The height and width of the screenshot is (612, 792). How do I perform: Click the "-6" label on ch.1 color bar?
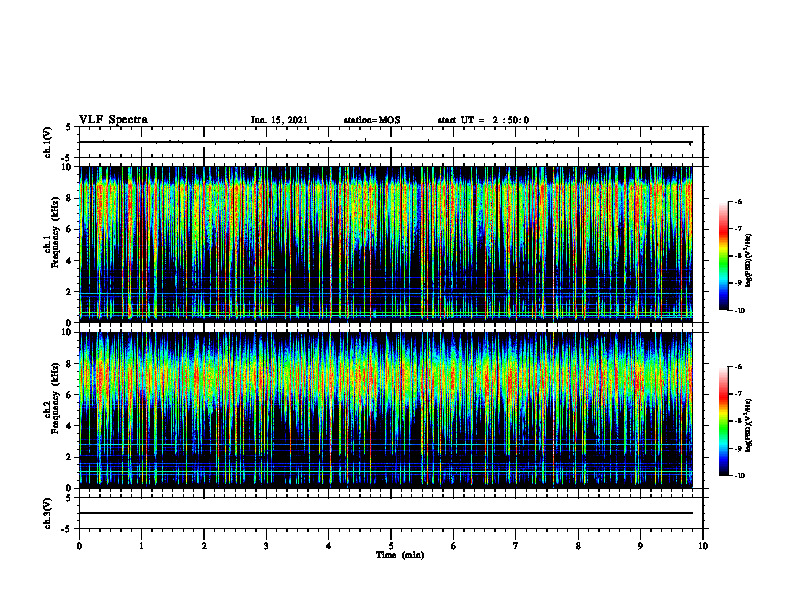coord(738,201)
